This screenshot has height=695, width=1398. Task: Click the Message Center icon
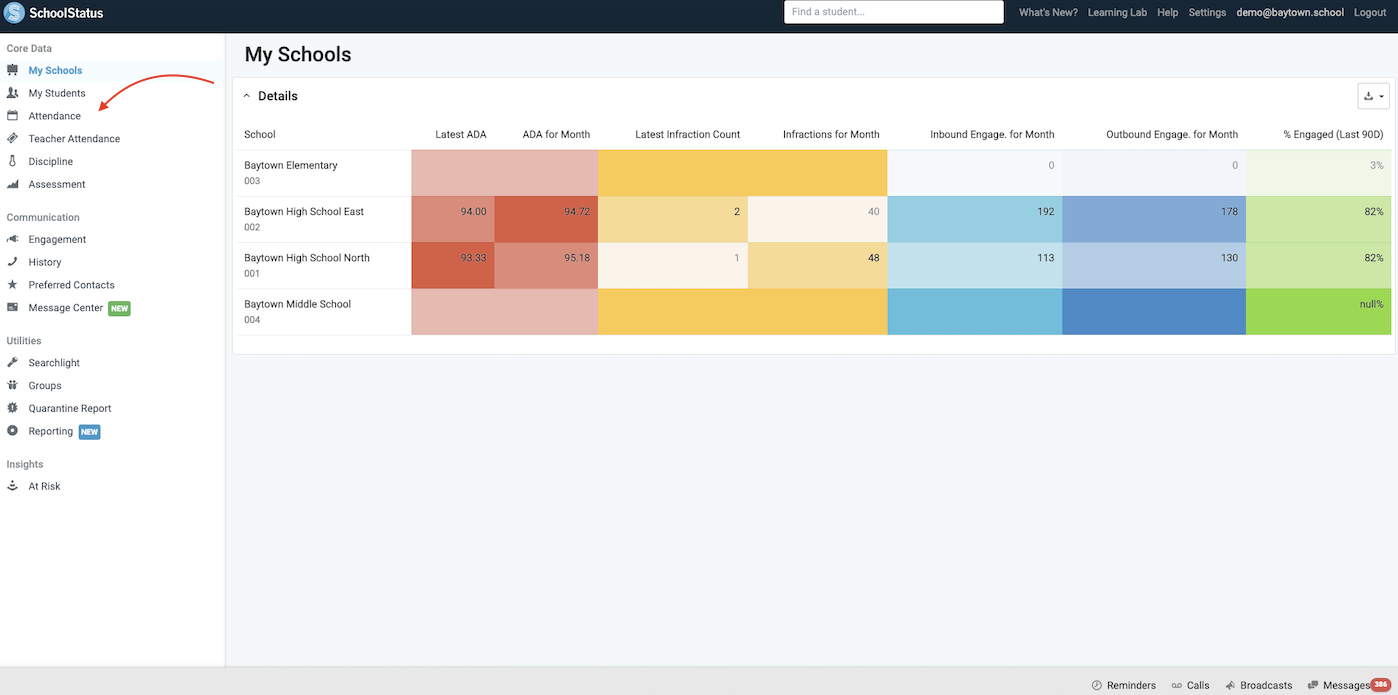(13, 307)
